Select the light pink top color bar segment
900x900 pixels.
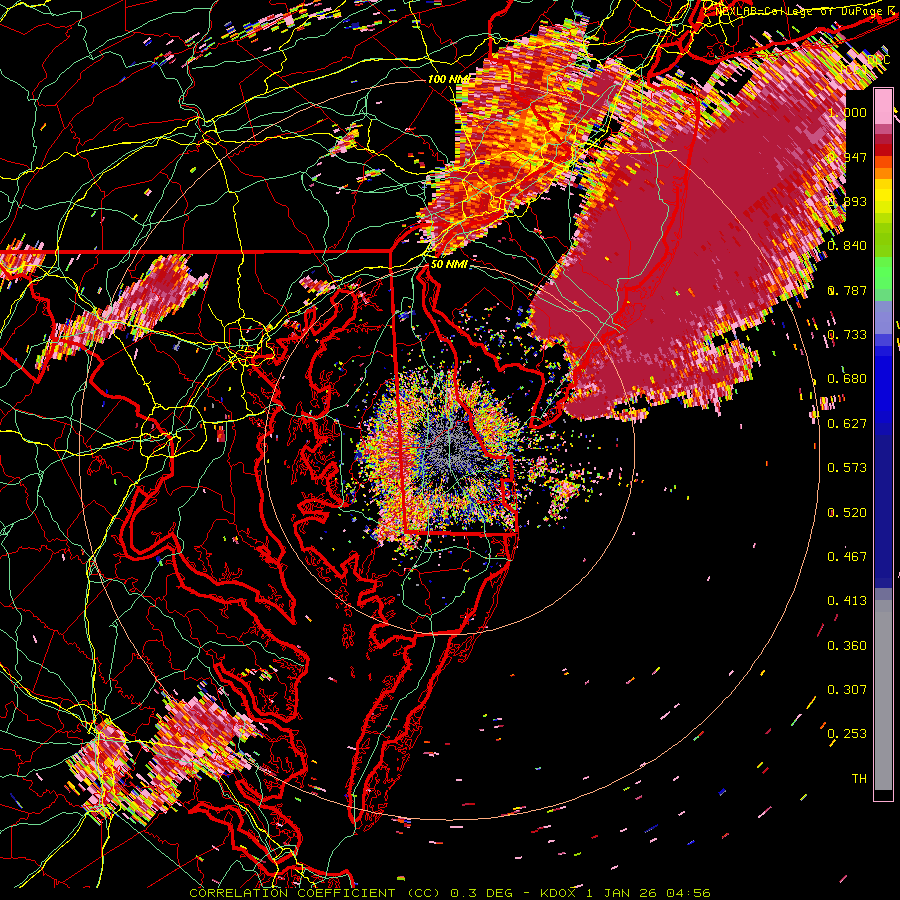point(883,106)
